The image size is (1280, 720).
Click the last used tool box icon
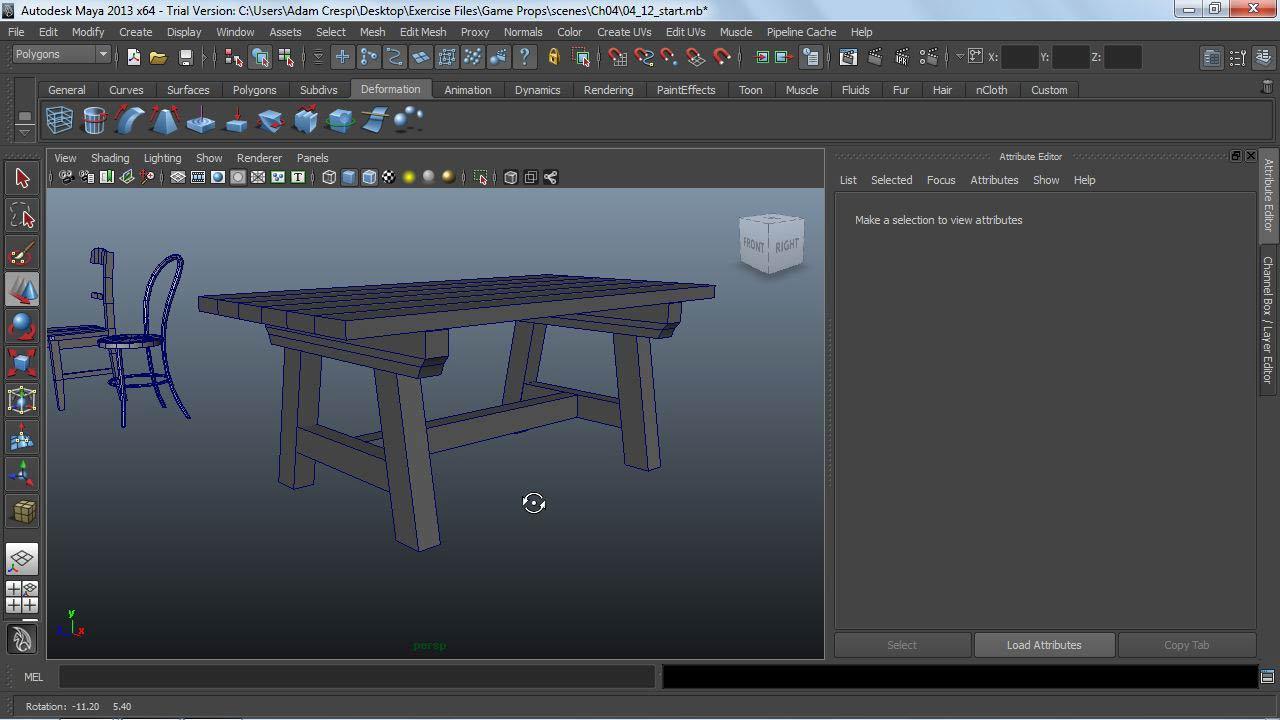(22, 511)
